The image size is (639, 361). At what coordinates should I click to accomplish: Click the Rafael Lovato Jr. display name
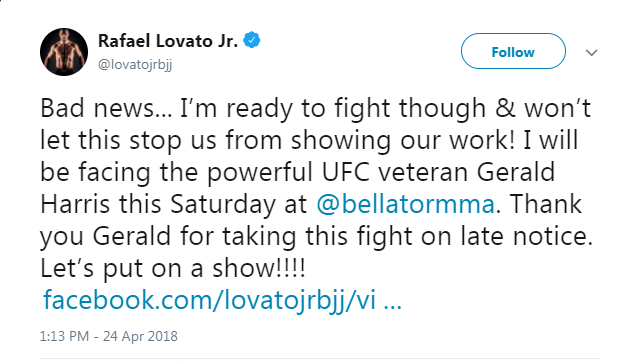click(168, 41)
